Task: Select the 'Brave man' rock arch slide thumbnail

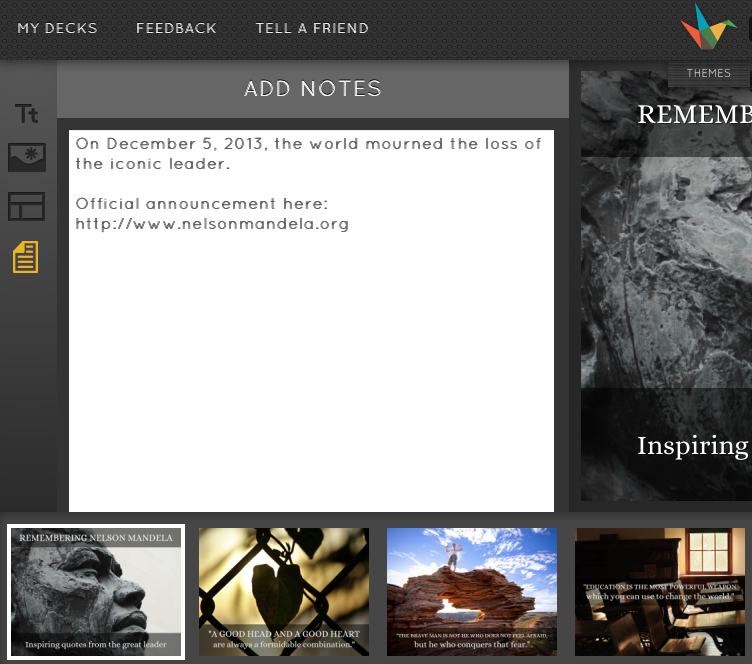Action: tap(472, 592)
